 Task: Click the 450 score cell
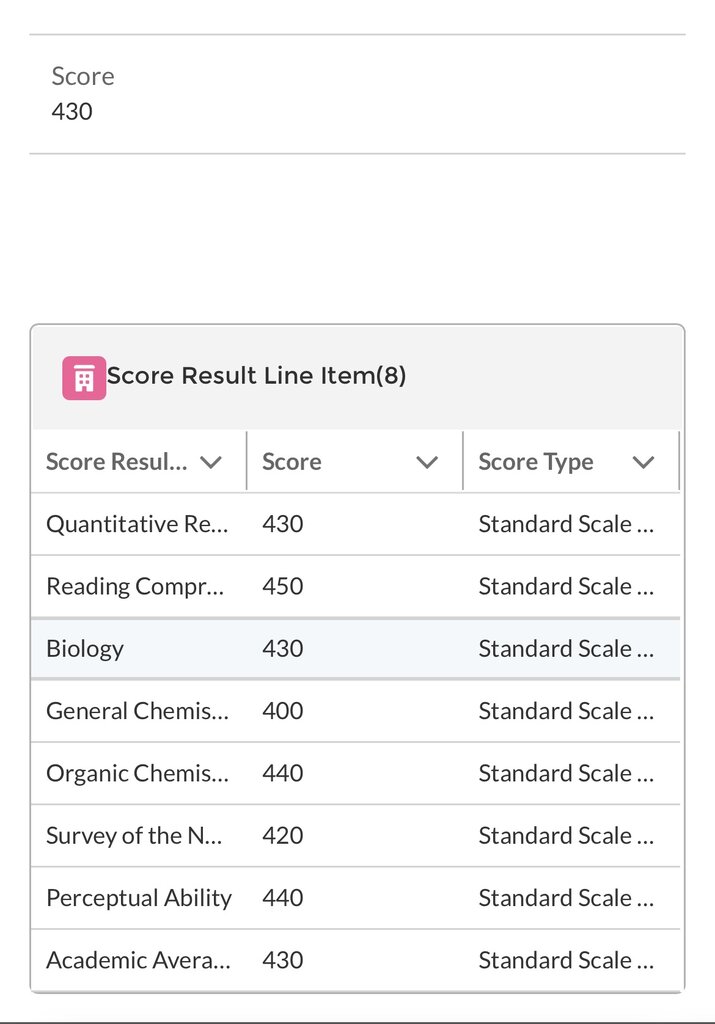coord(283,586)
